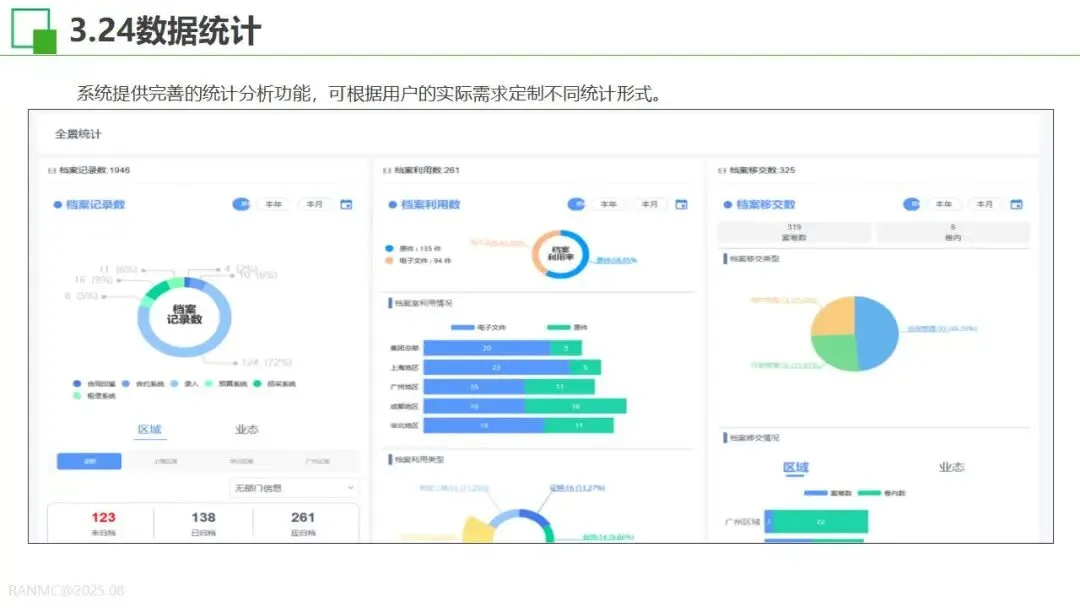Open the calendar icon in 档案移交数 panel
Viewport: 1080px width, 608px height.
coord(1016,205)
